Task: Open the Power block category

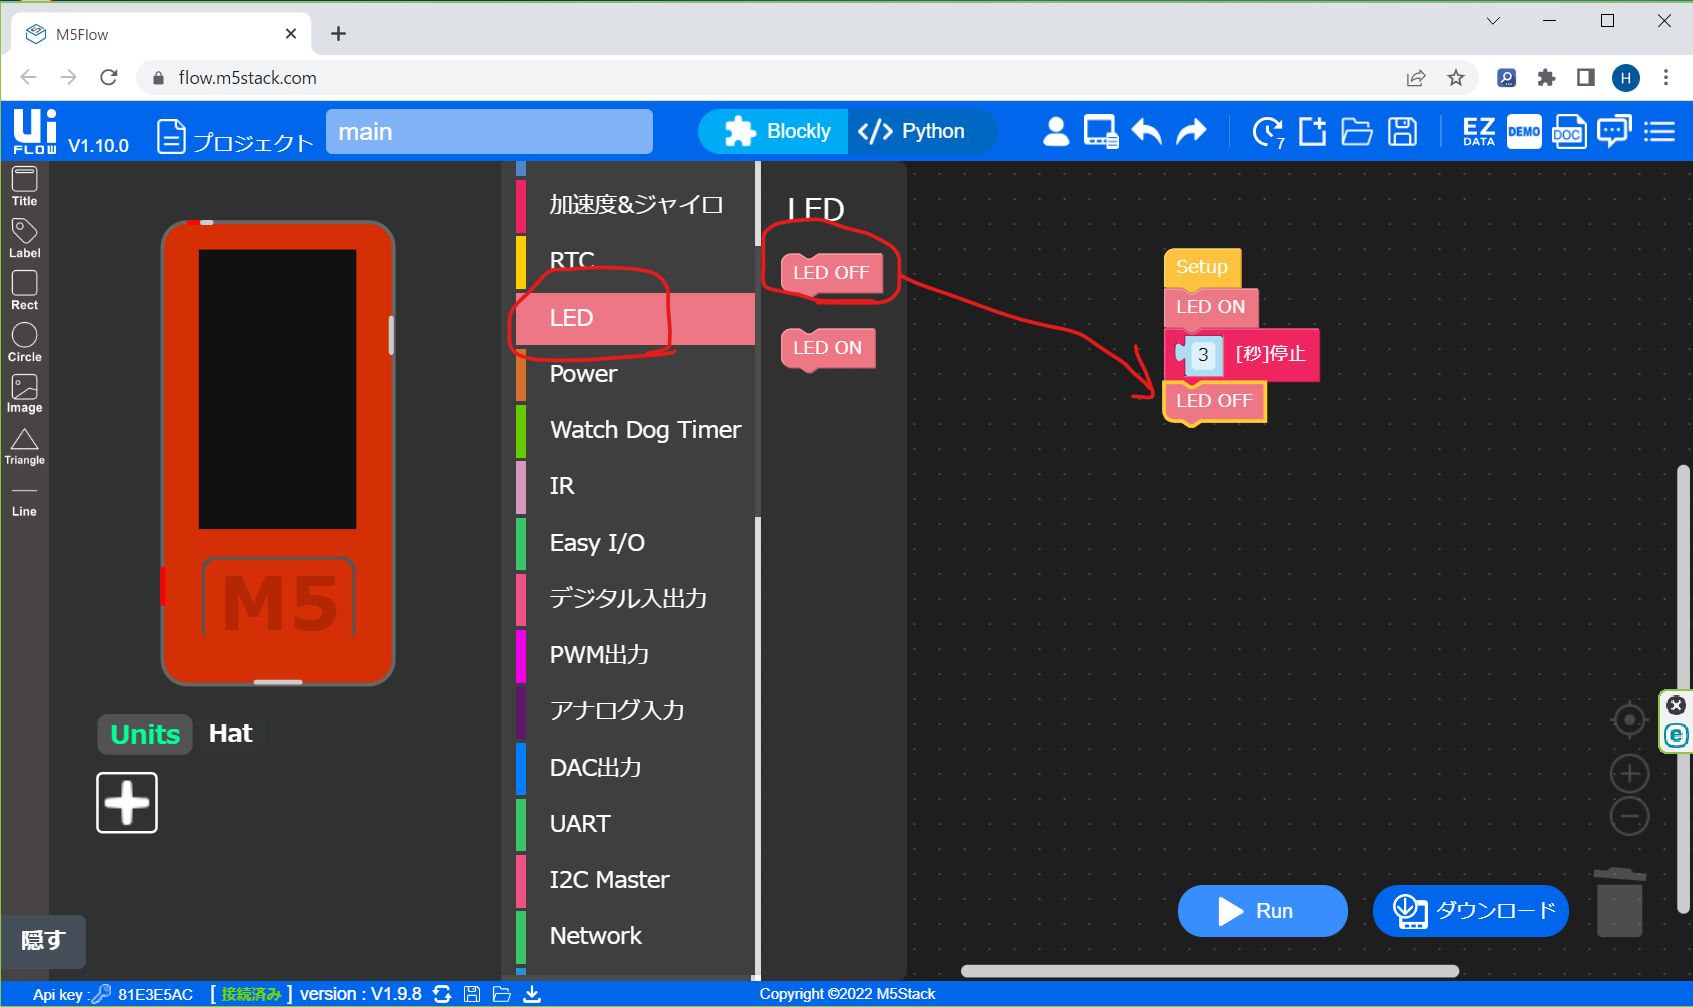Action: pyautogui.click(x=636, y=374)
